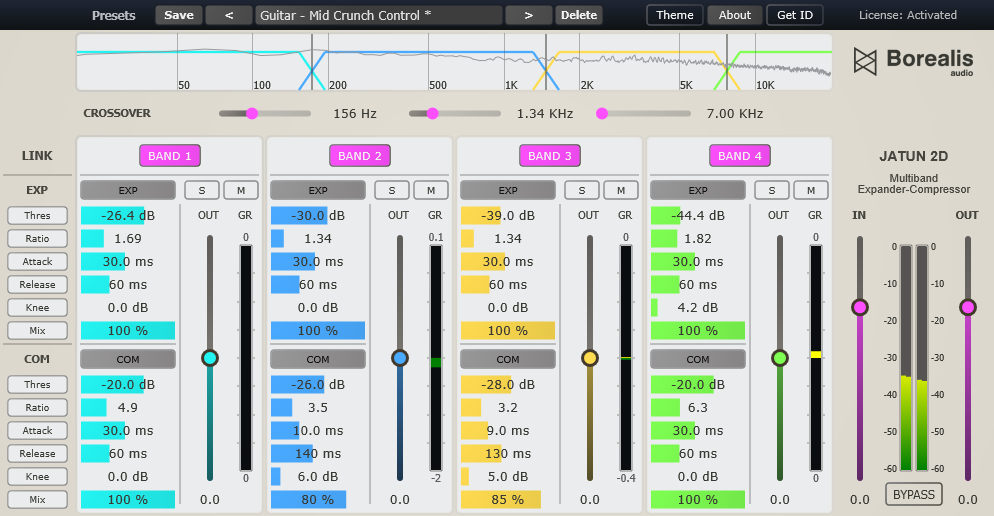Go to the next preset arrow

[x=529, y=15]
